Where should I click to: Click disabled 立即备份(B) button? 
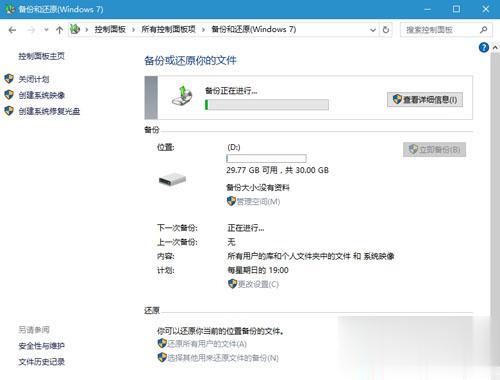pos(434,149)
